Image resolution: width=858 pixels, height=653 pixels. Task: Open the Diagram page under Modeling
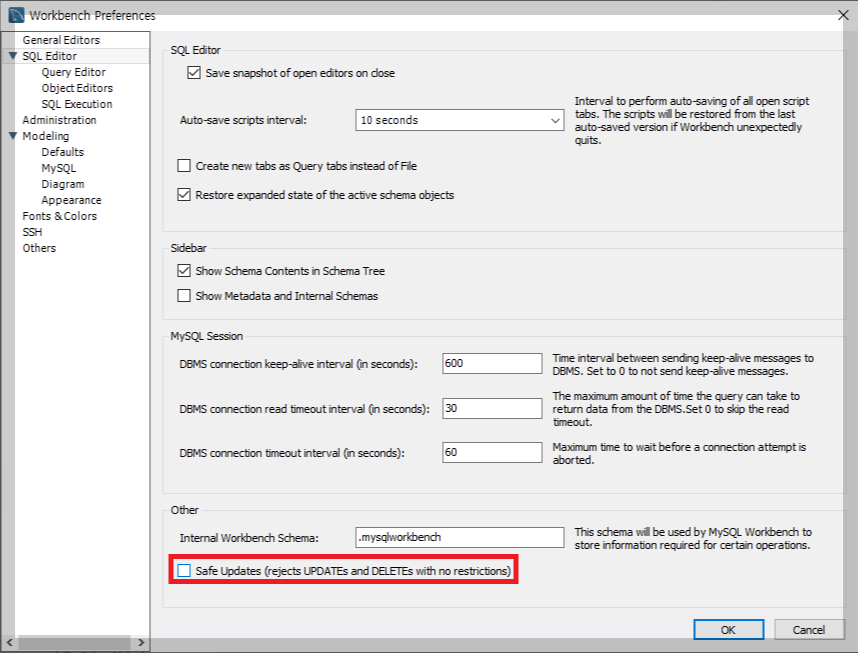click(x=63, y=184)
